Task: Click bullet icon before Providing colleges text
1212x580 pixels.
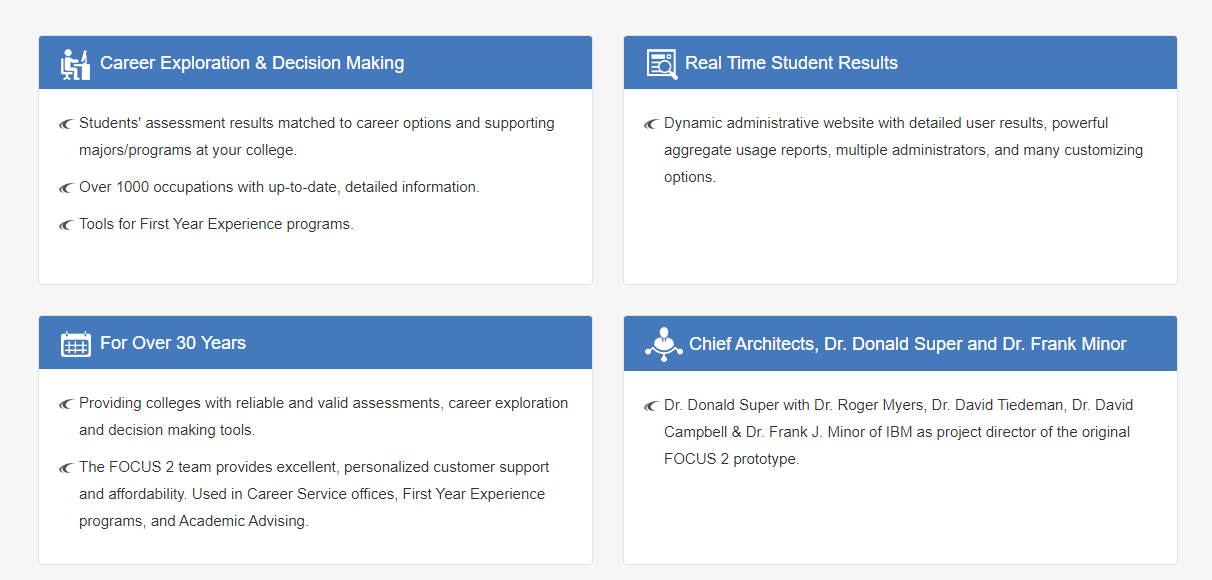Action: click(x=66, y=404)
